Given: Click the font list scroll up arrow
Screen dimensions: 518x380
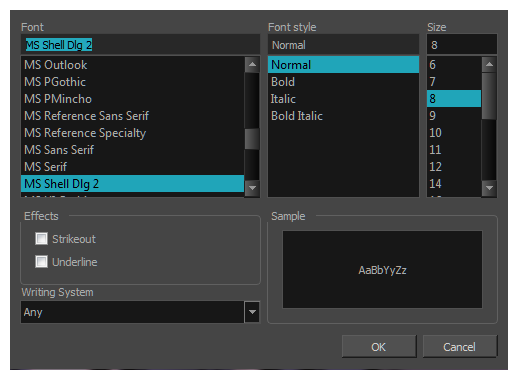Looking at the screenshot, I should (x=252, y=64).
